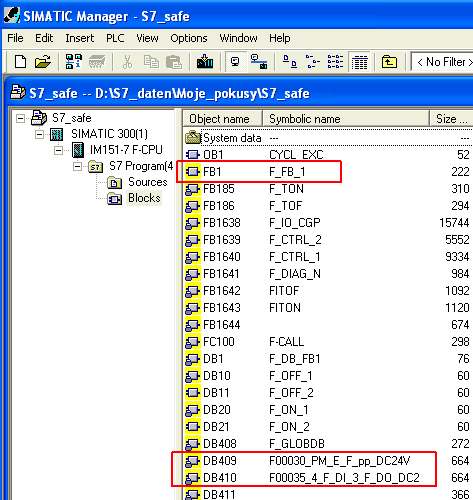Click the Up One Level icon
This screenshot has width=473, height=500.
coord(389,62)
